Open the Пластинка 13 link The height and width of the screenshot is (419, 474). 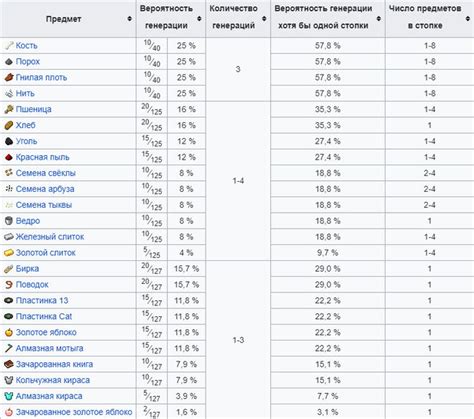coord(42,300)
